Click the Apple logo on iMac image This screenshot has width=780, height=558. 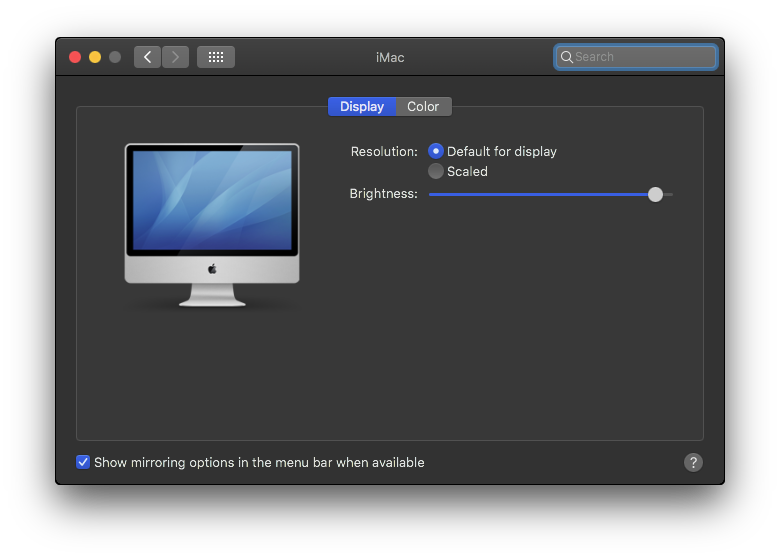coord(212,269)
